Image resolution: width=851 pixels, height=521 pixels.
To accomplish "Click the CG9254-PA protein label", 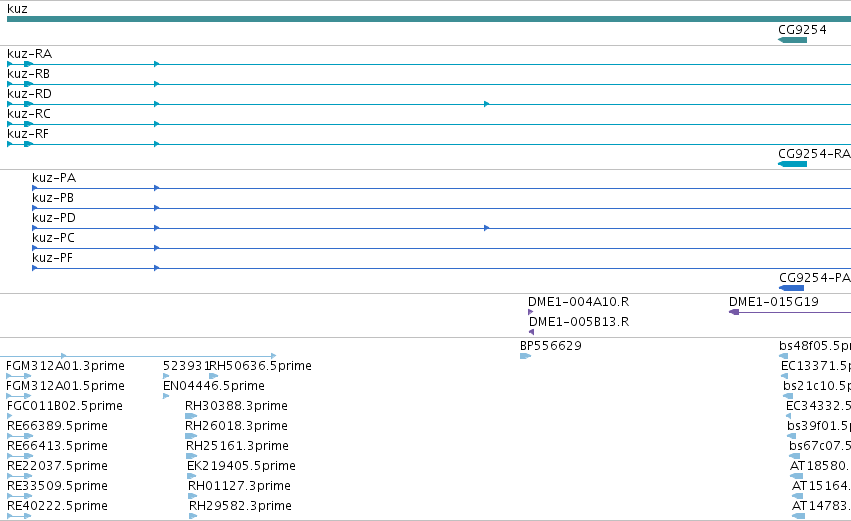I will (815, 278).
